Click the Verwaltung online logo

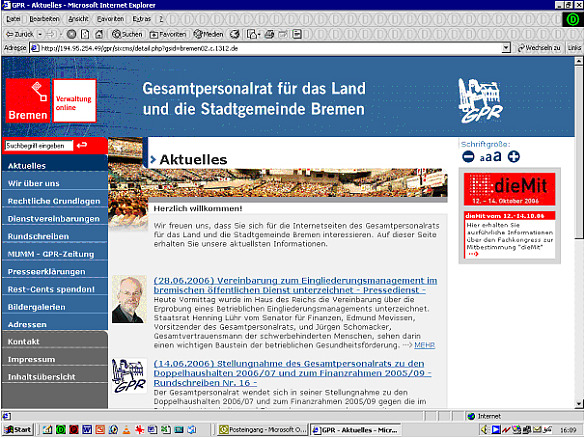74,100
